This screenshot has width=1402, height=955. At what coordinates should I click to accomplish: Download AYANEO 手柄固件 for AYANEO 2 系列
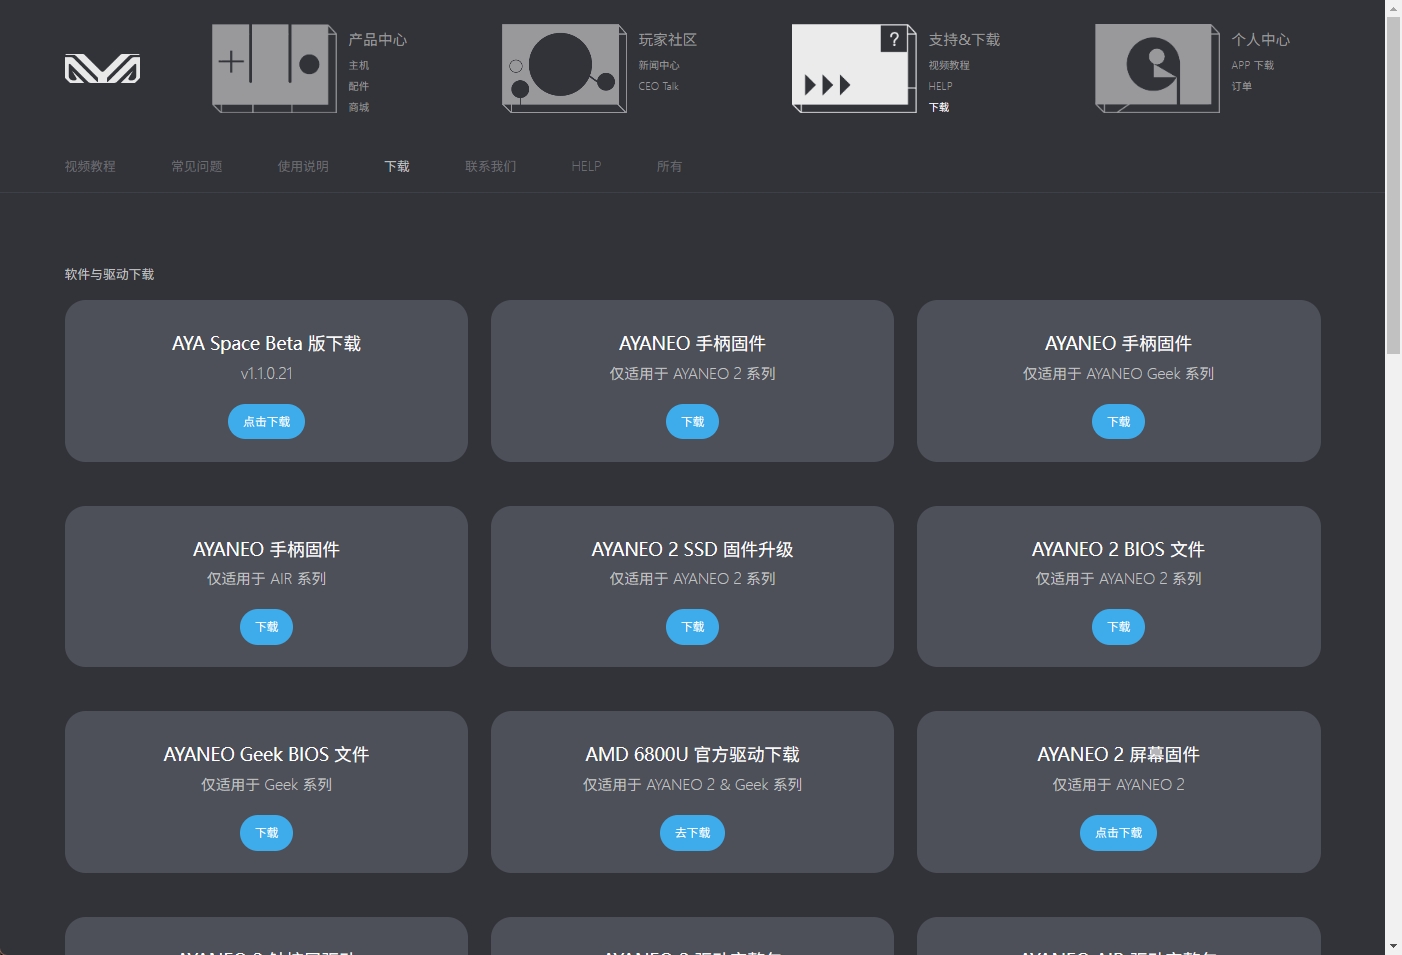pos(692,422)
